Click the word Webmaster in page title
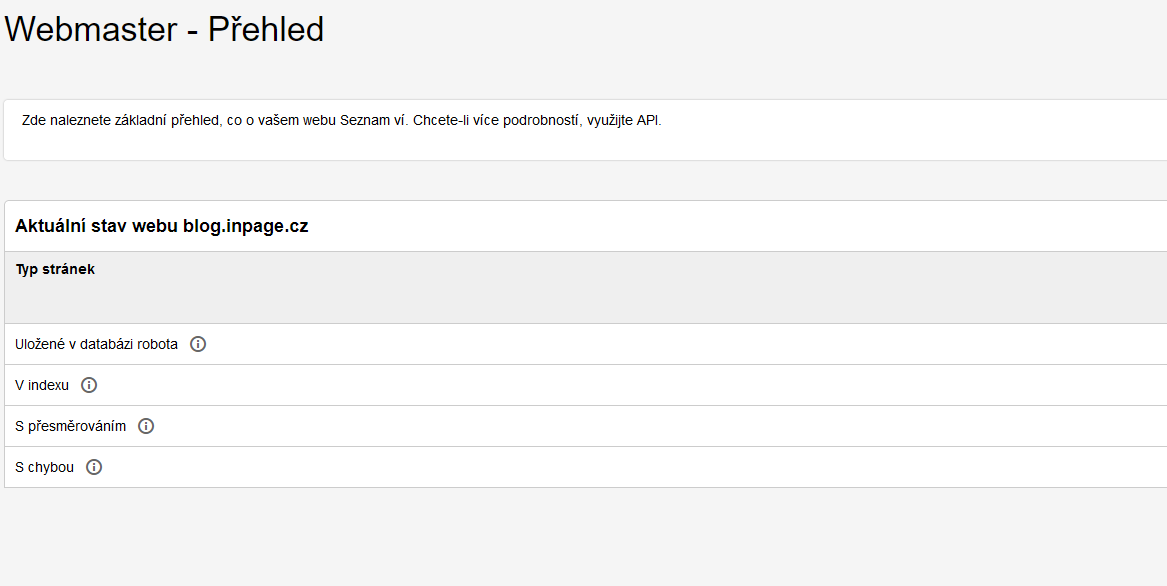 pos(91,30)
